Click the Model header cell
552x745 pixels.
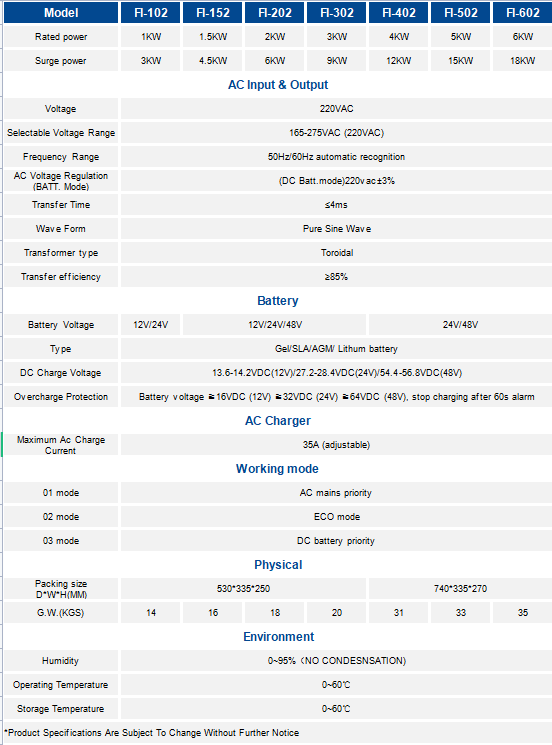(61, 13)
